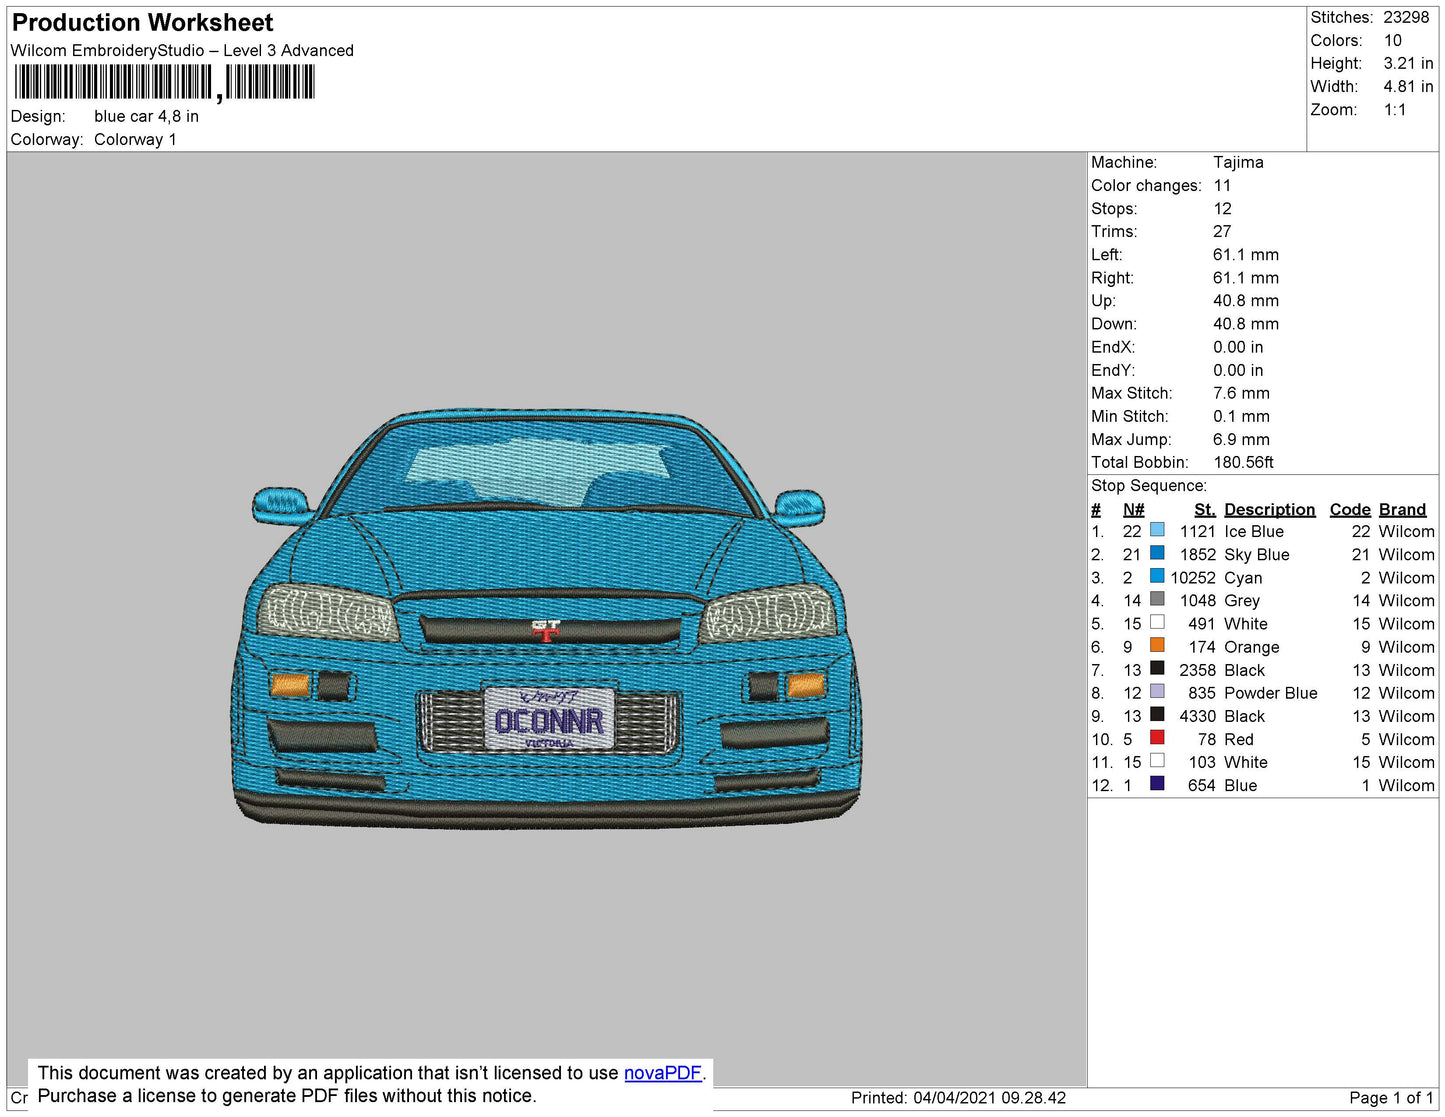Click the Min Stitch value 0.1 mm

[1241, 416]
